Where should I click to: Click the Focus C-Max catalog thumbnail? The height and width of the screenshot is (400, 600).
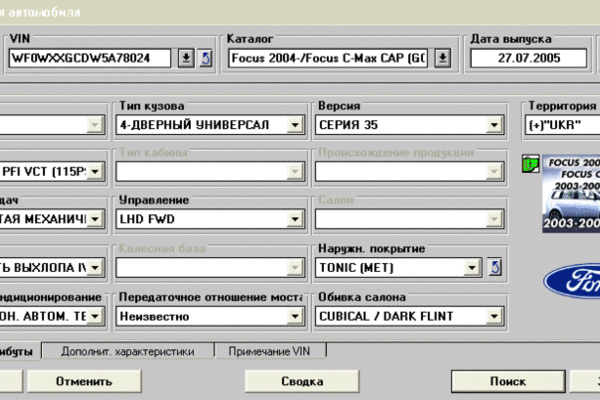[x=571, y=193]
